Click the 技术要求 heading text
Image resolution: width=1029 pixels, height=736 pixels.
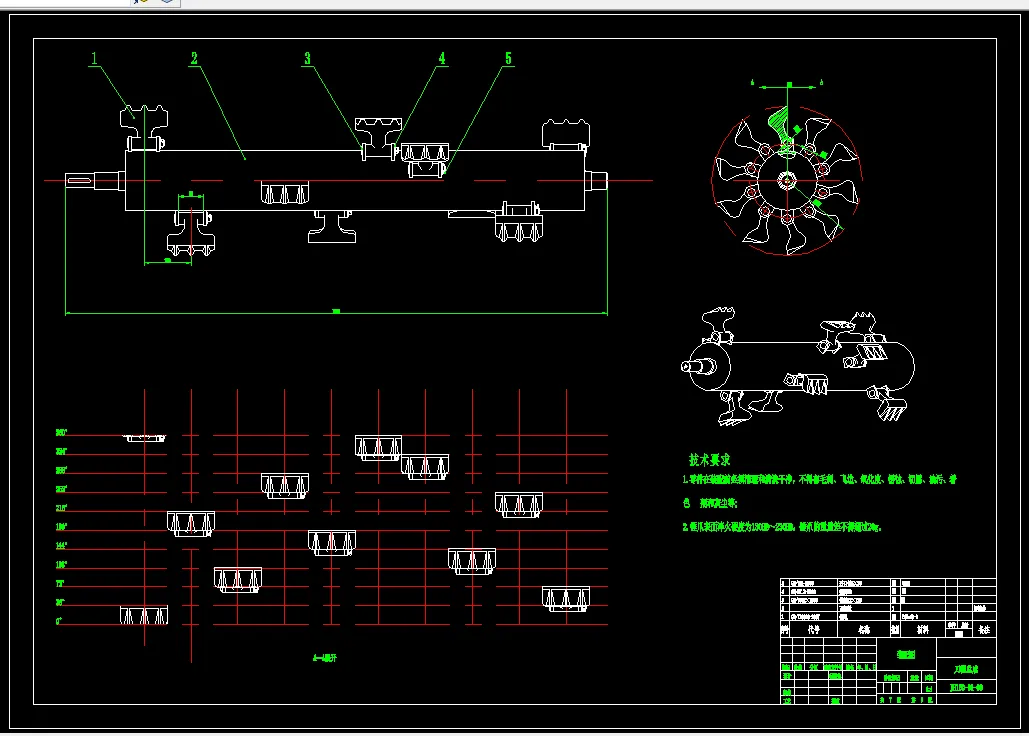coord(709,460)
